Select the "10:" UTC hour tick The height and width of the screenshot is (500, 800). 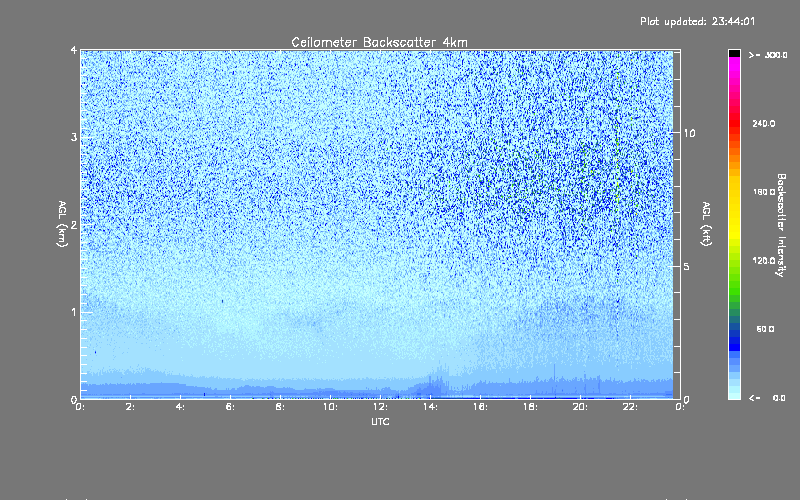[331, 407]
